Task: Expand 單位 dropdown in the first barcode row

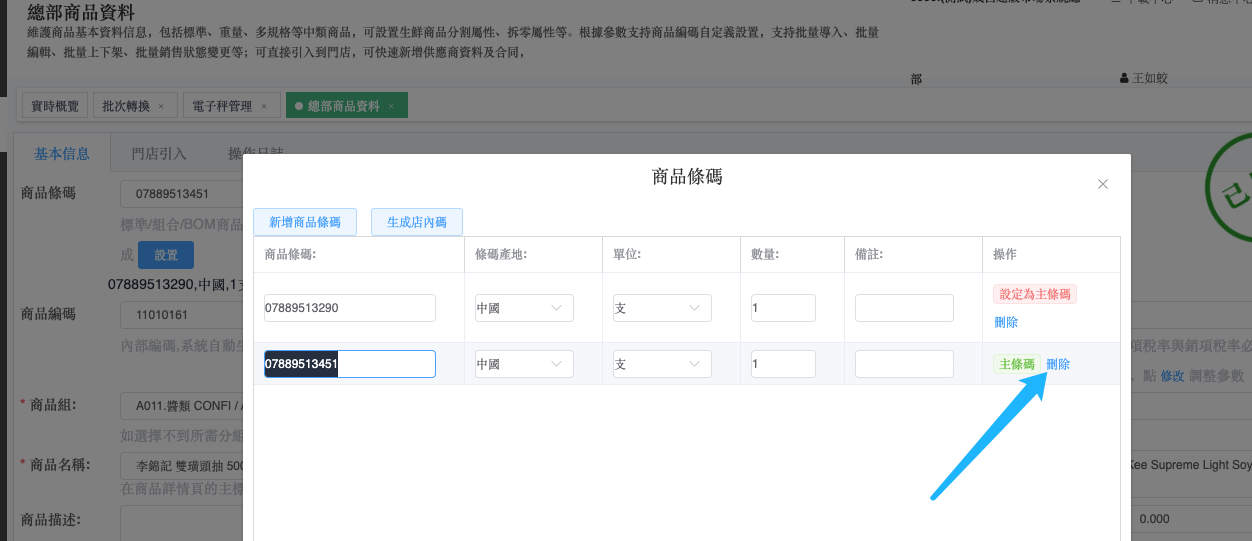Action: pos(662,308)
